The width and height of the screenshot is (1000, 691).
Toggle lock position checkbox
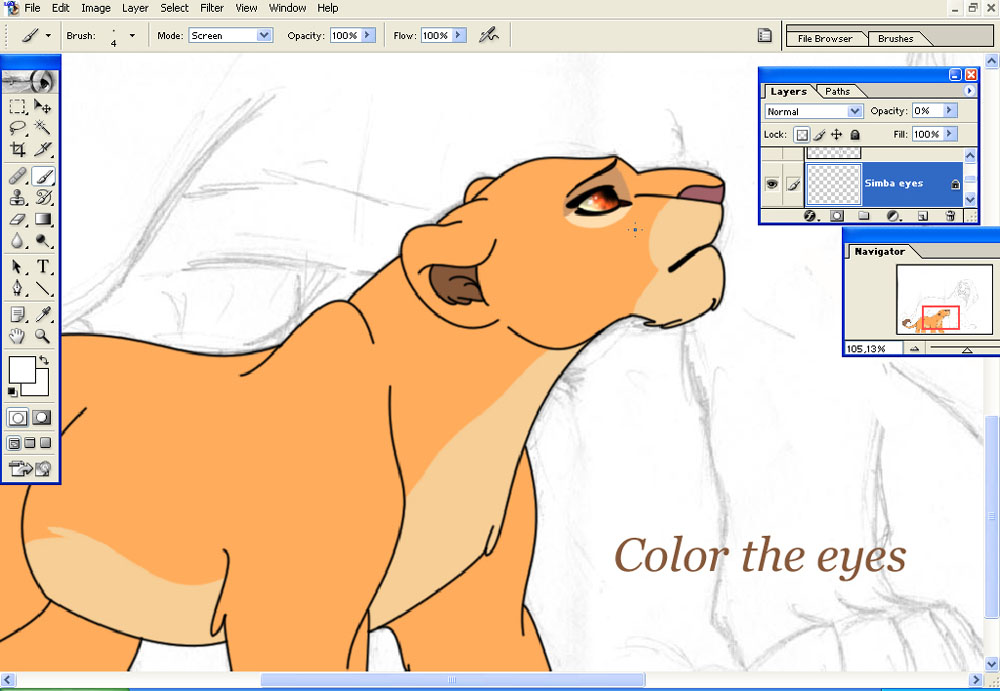837,135
